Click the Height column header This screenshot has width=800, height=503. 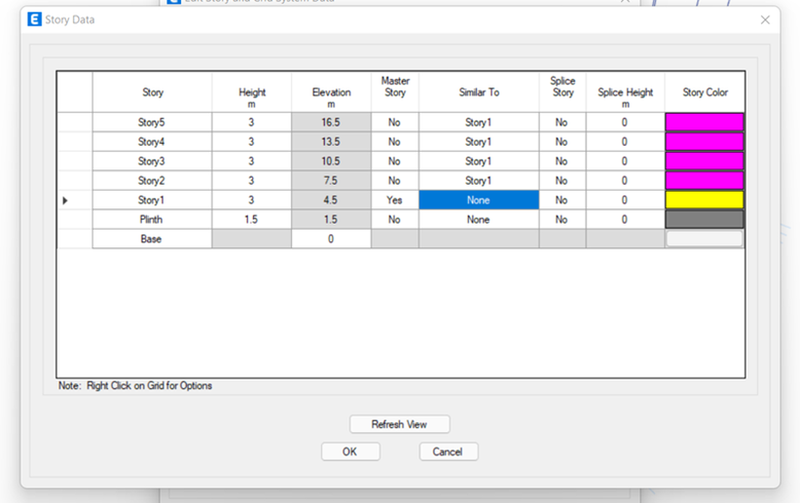pos(252,92)
